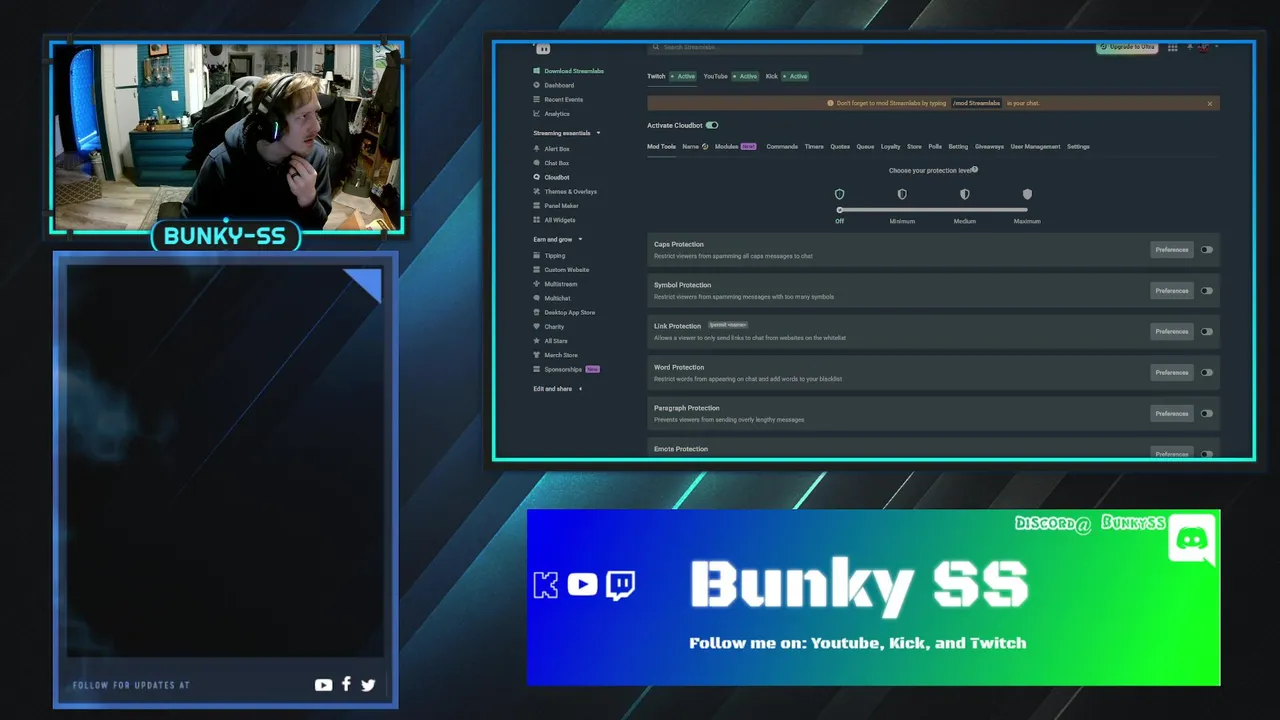Switch to the Commands tab
Image resolution: width=1280 pixels, height=720 pixels.
pyautogui.click(x=782, y=146)
